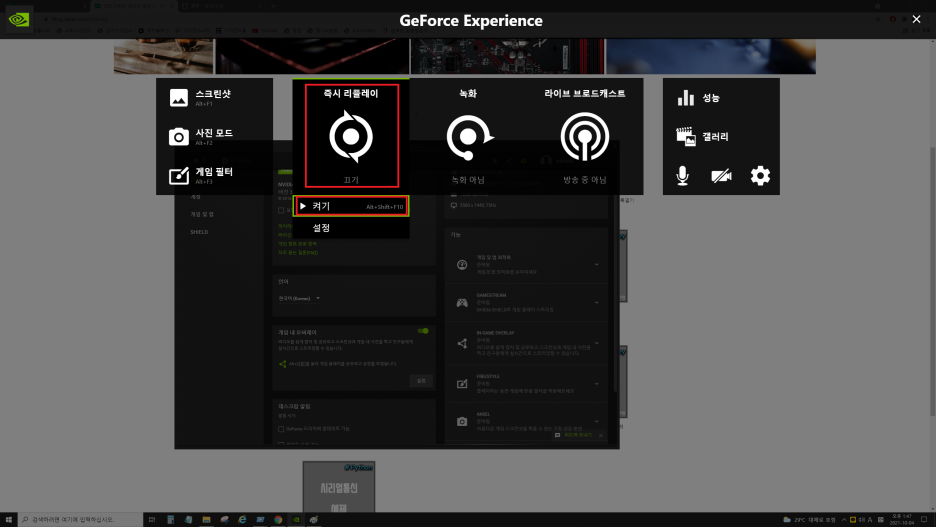Click the 시리얼통신 Python thumbnail
Image resolution: width=936 pixels, height=527 pixels.
(339, 486)
